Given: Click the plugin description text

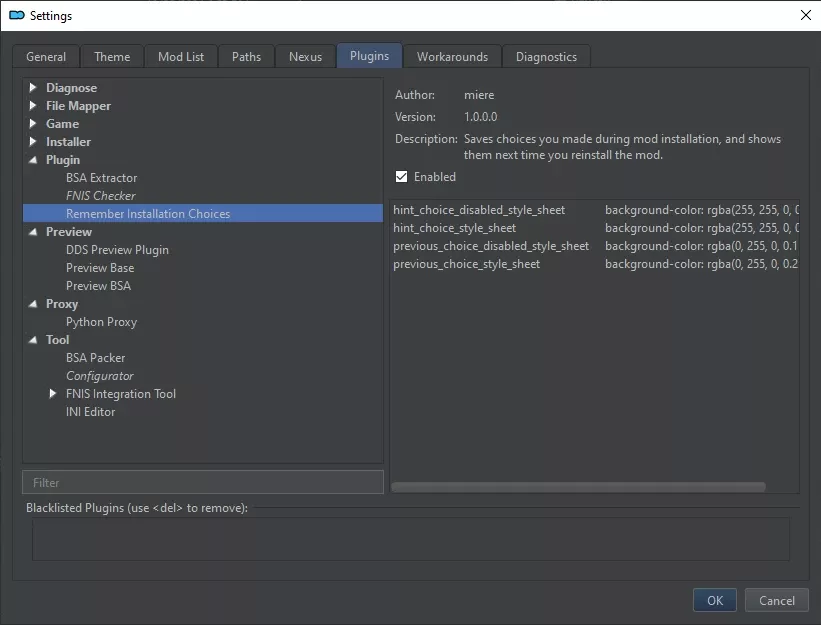Looking at the screenshot, I should pos(622,147).
